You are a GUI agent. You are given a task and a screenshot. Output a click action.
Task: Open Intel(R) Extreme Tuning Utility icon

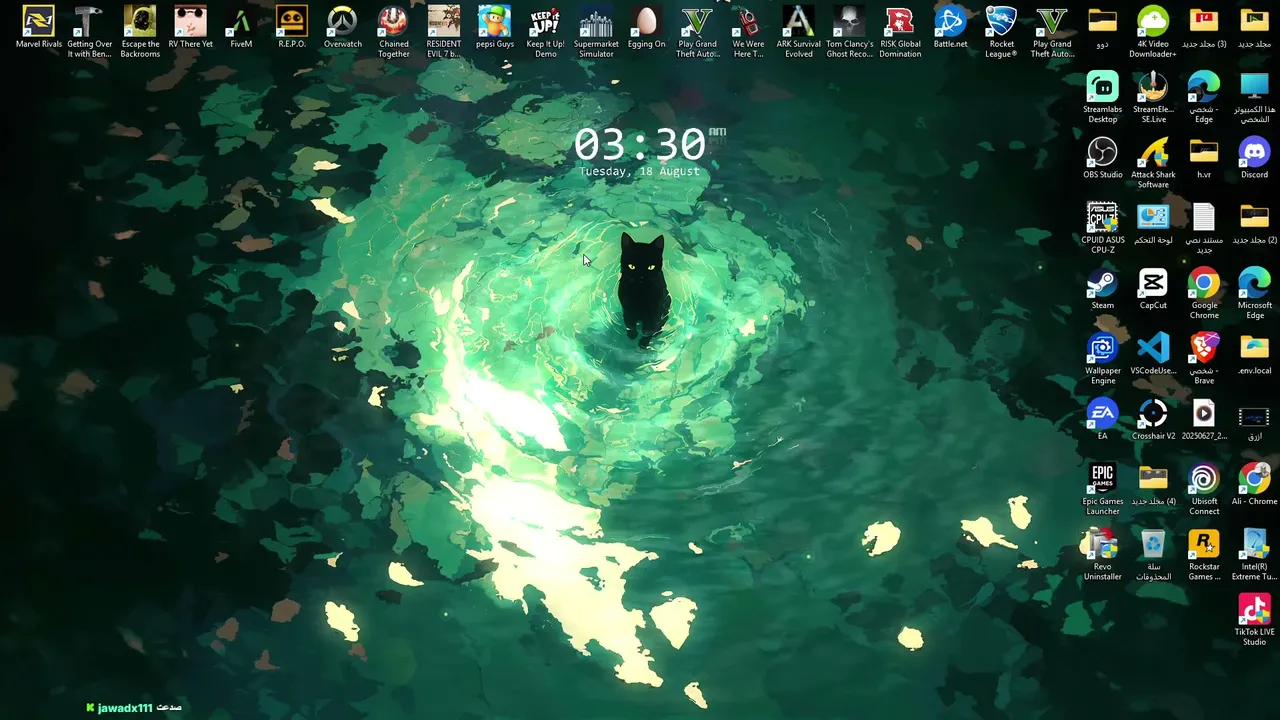[1254, 554]
